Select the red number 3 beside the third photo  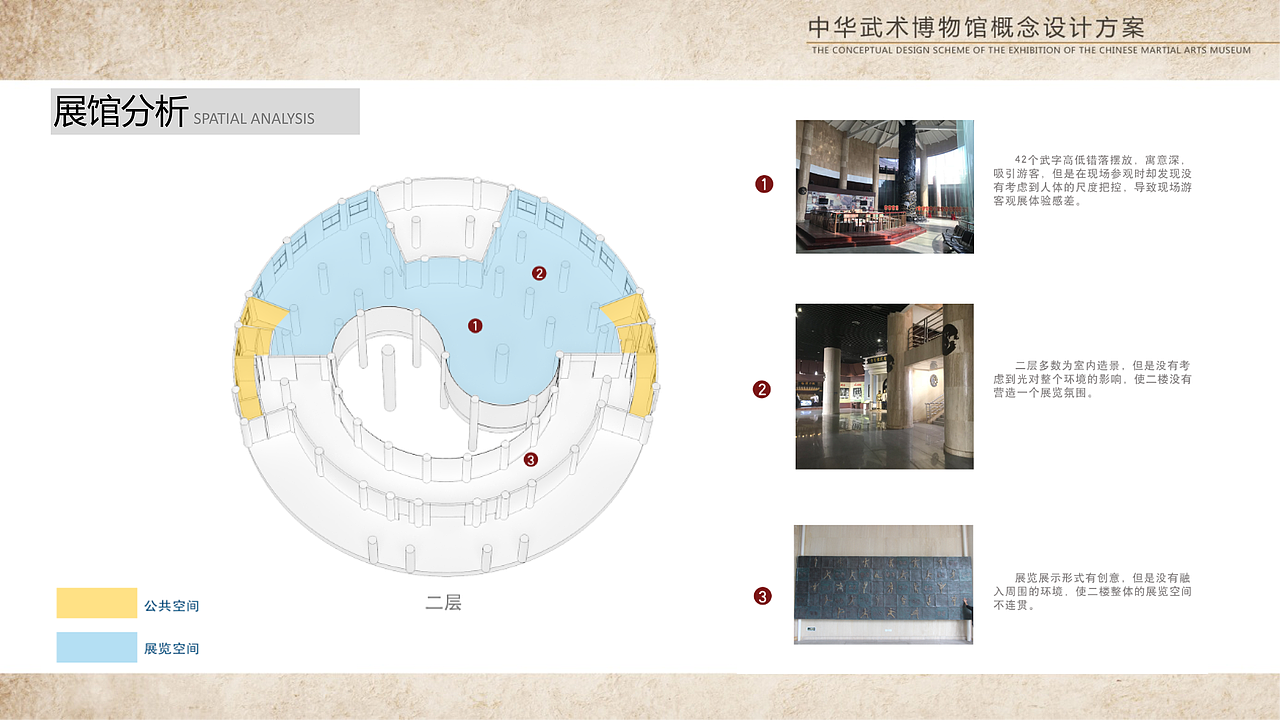pyautogui.click(x=762, y=597)
